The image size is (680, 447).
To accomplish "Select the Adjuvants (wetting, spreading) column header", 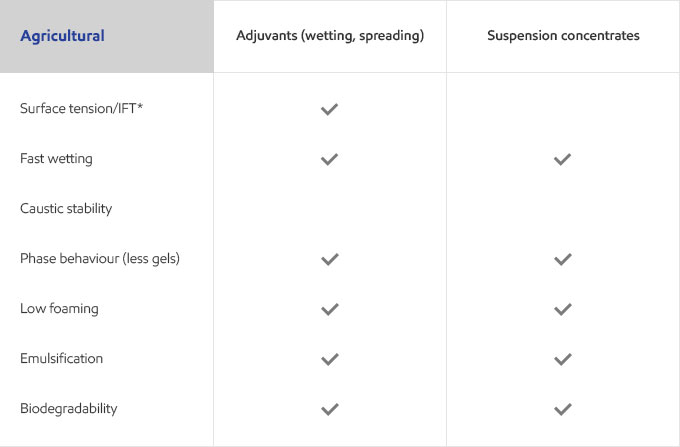I will [x=330, y=36].
